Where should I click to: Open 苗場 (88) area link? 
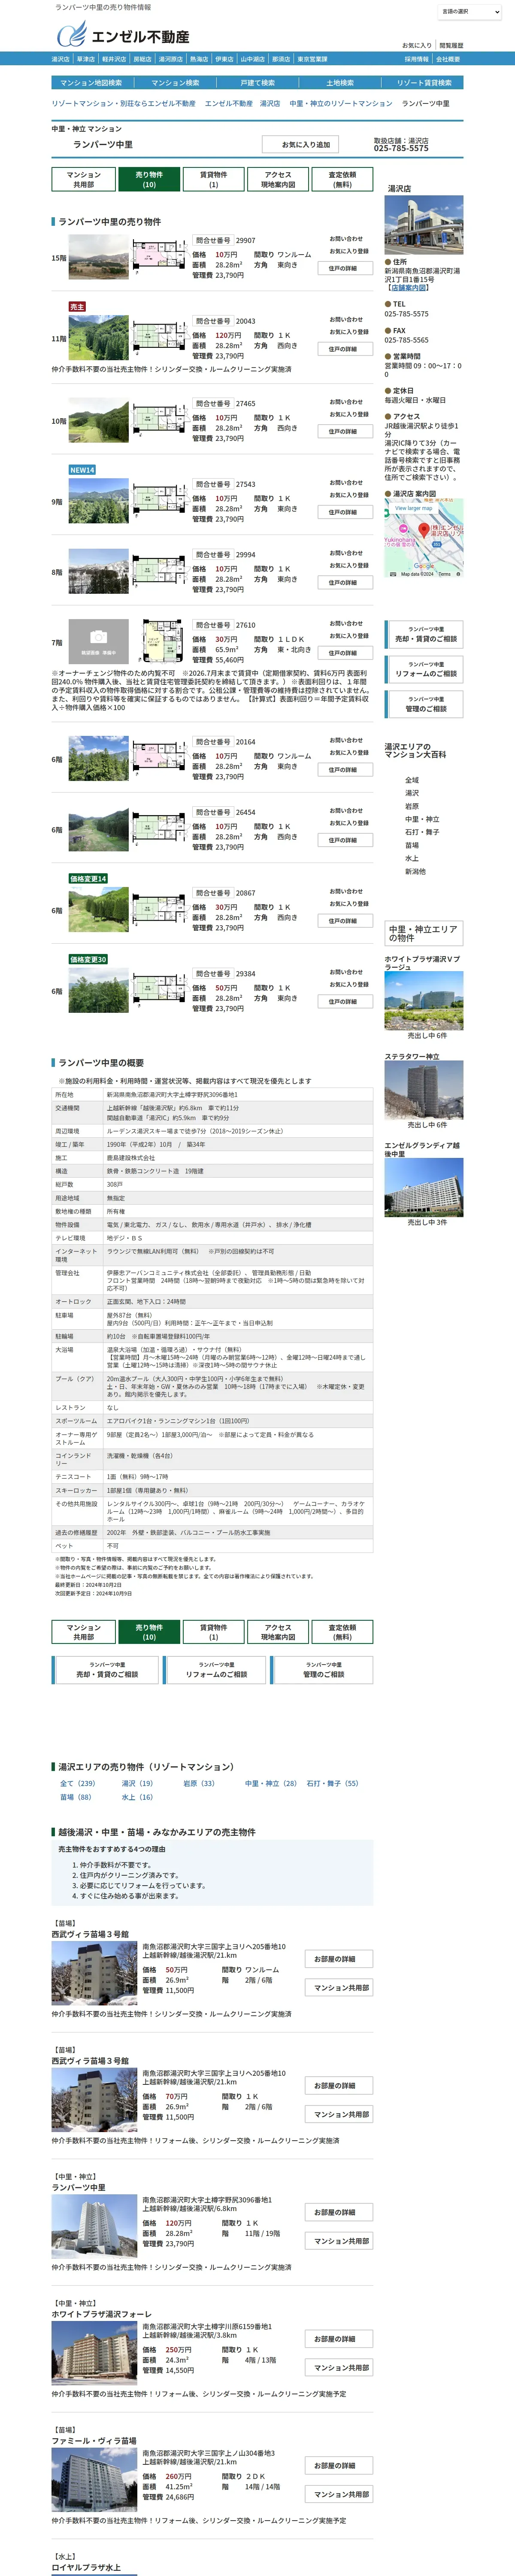pos(75,1797)
